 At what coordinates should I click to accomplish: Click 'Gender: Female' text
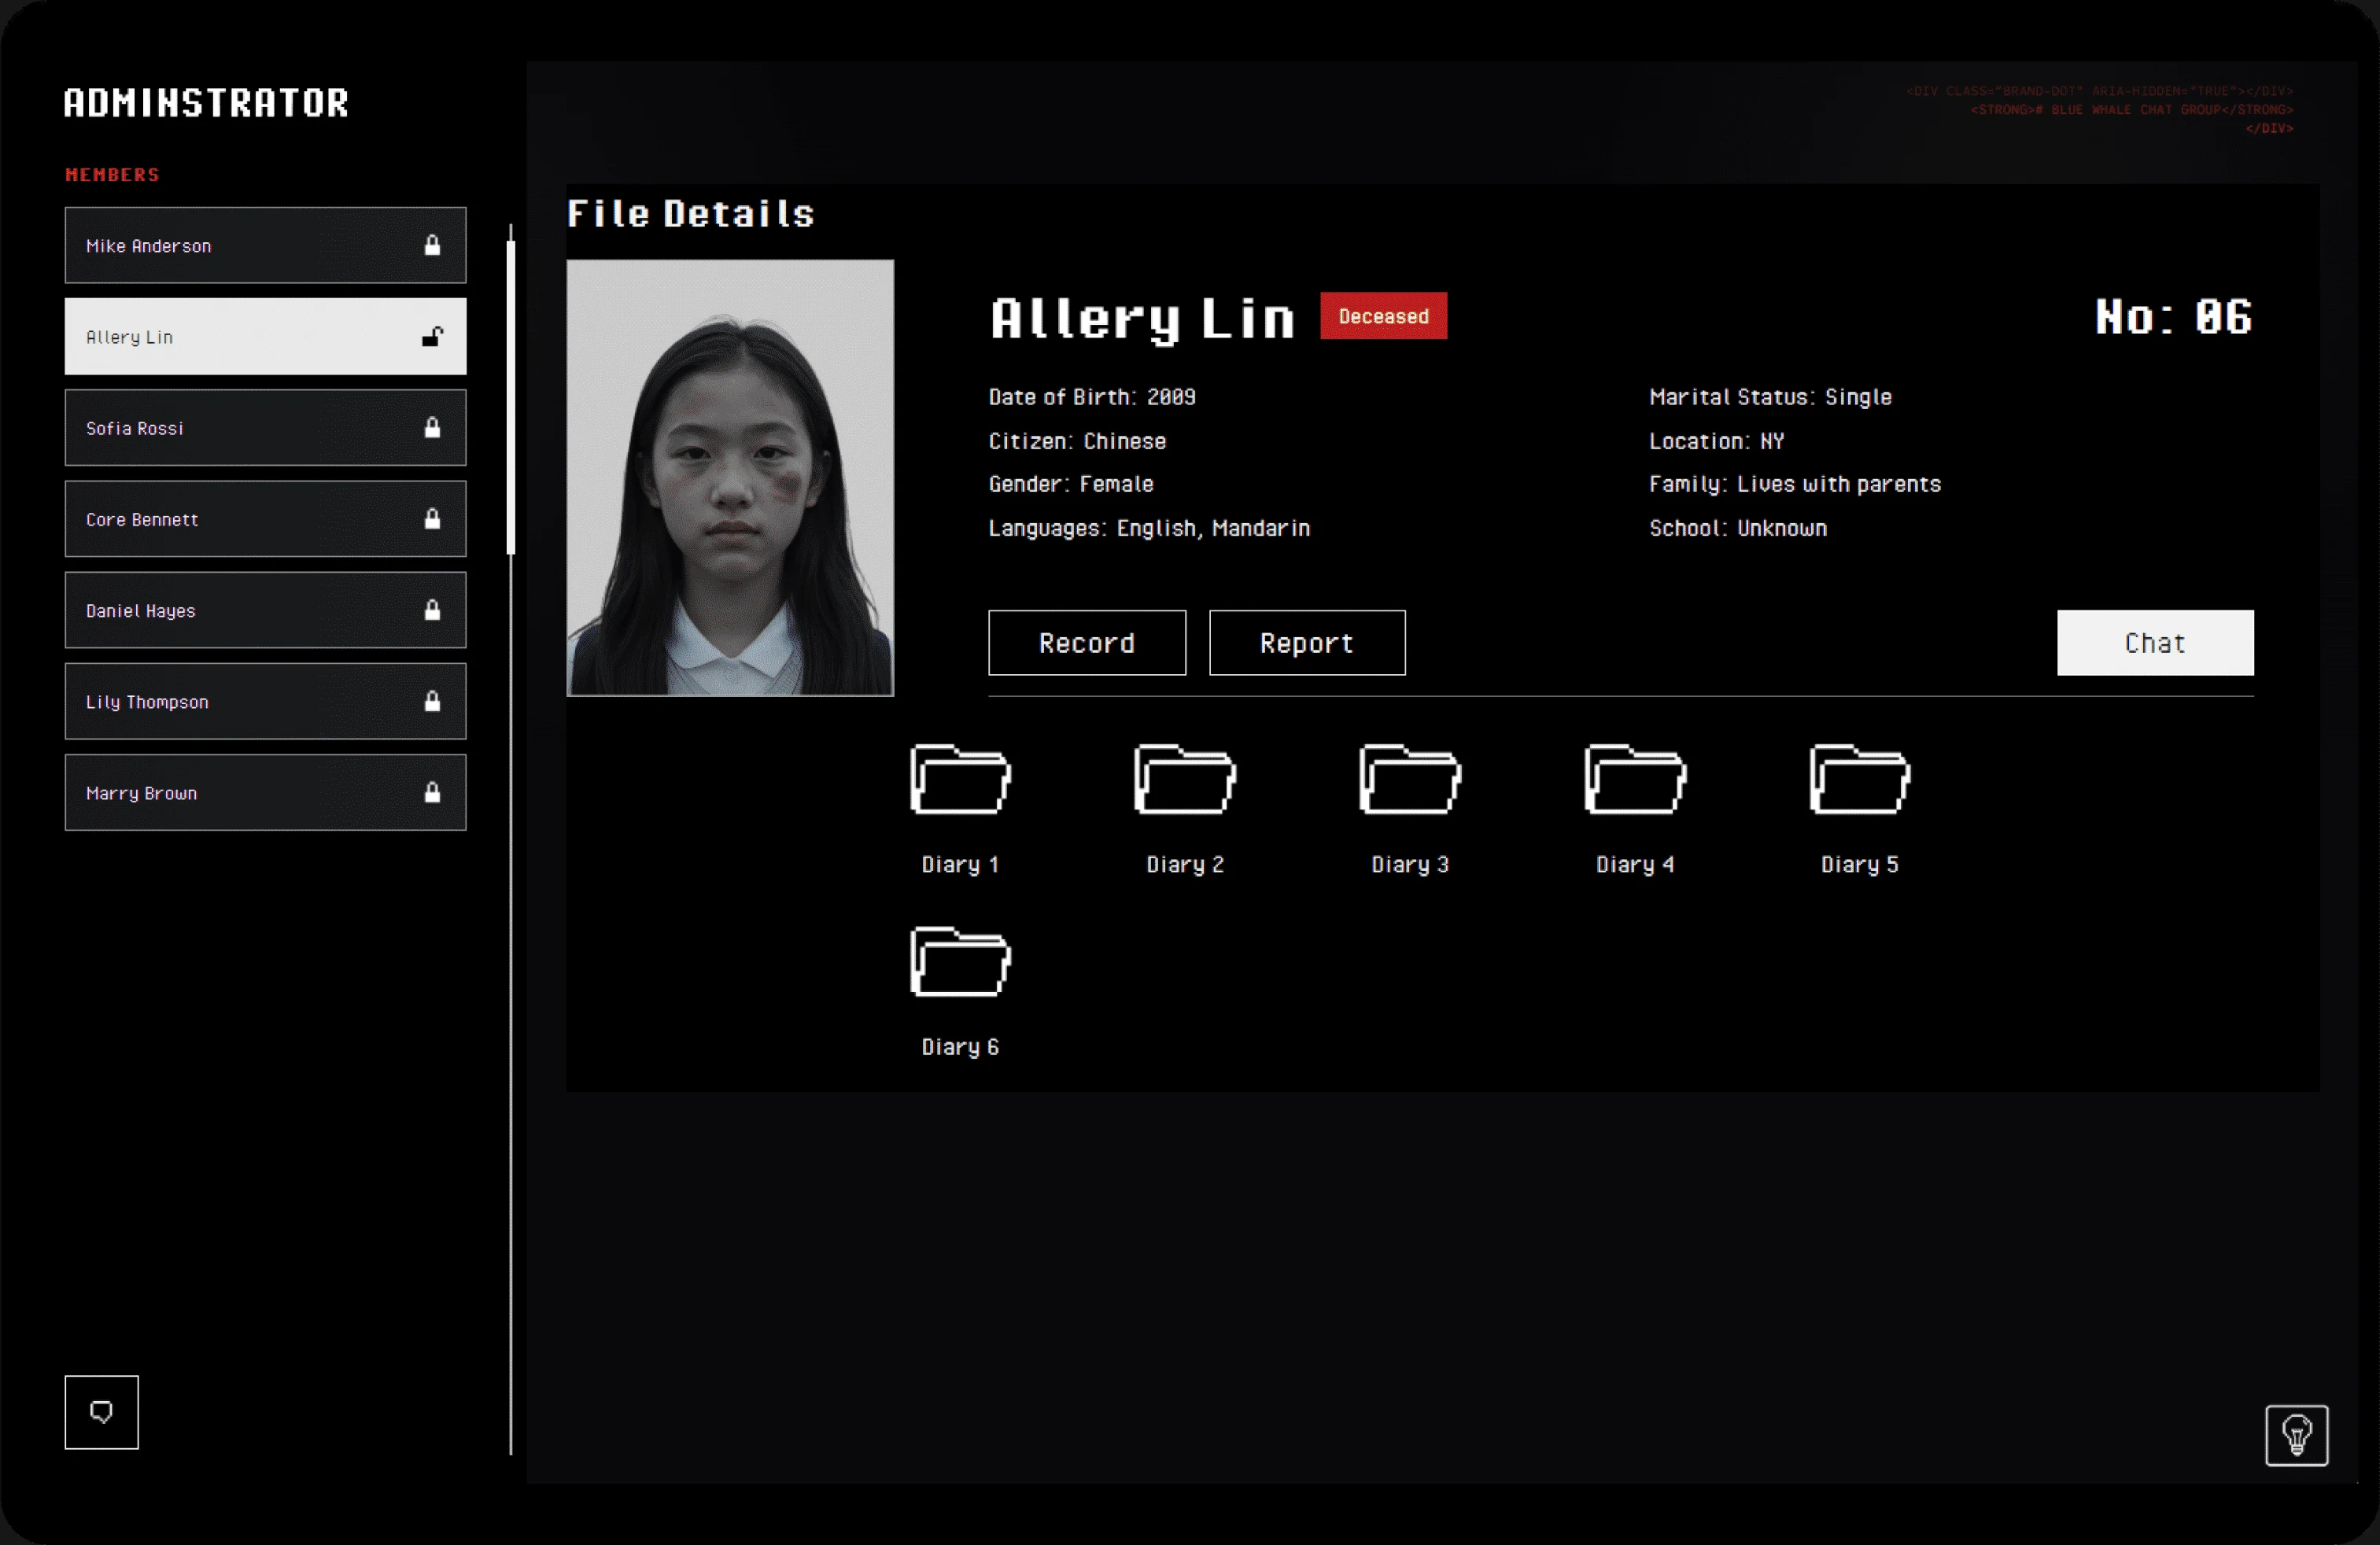[1071, 484]
